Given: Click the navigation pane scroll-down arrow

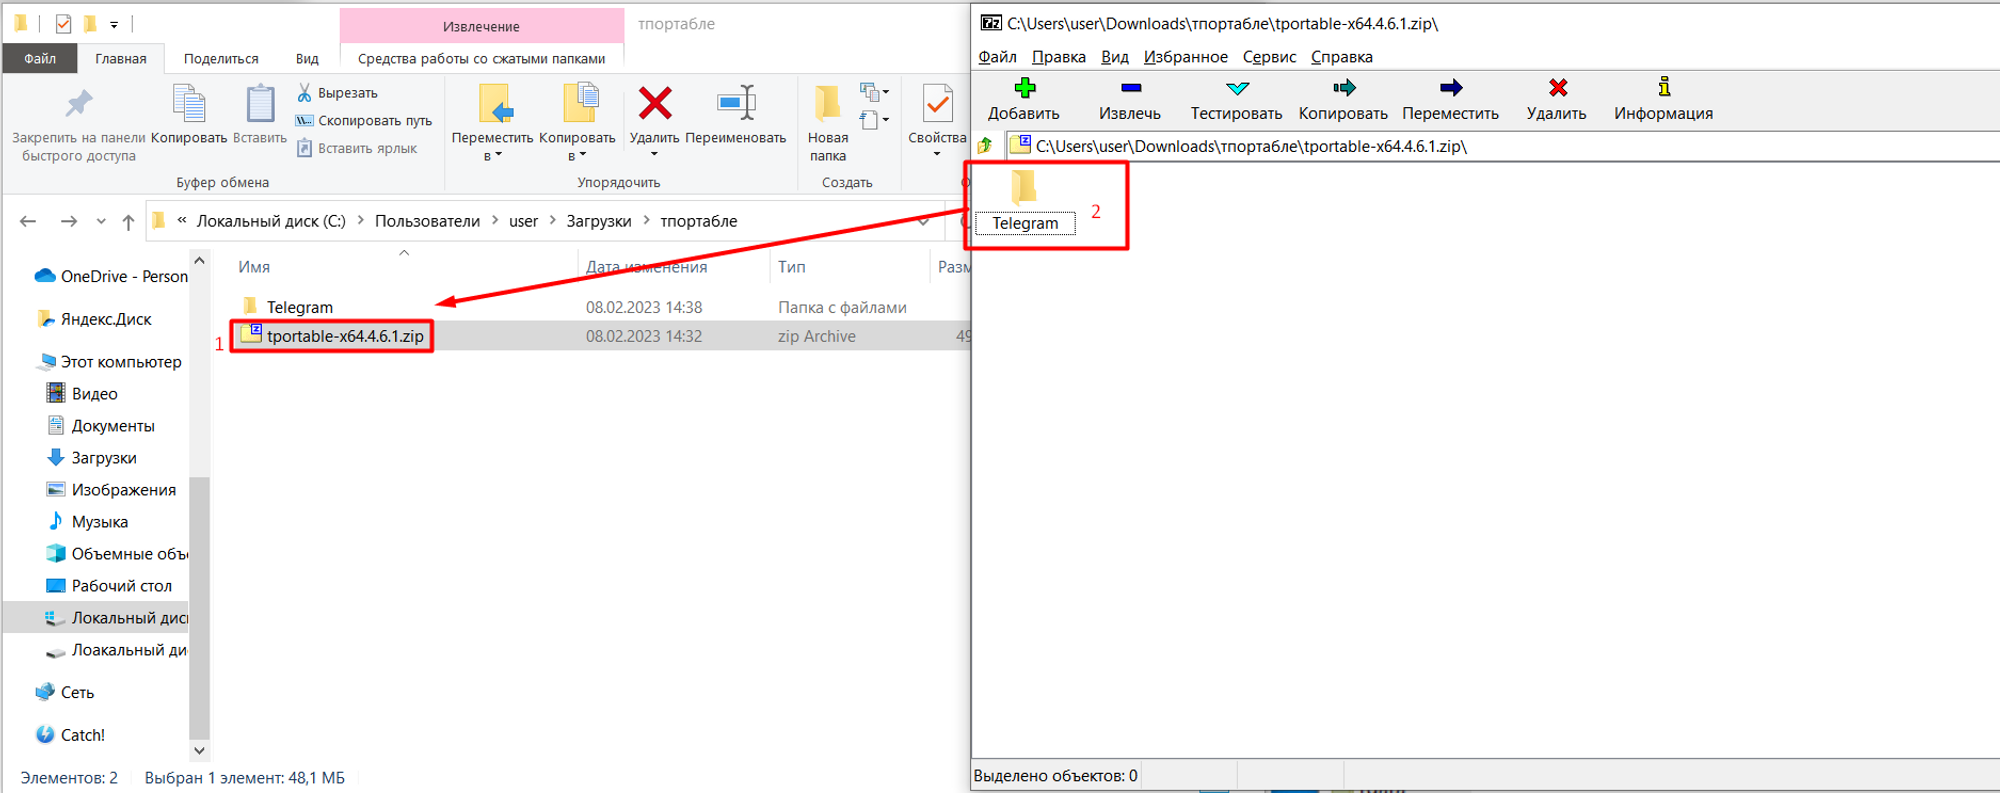Looking at the screenshot, I should tap(199, 750).
